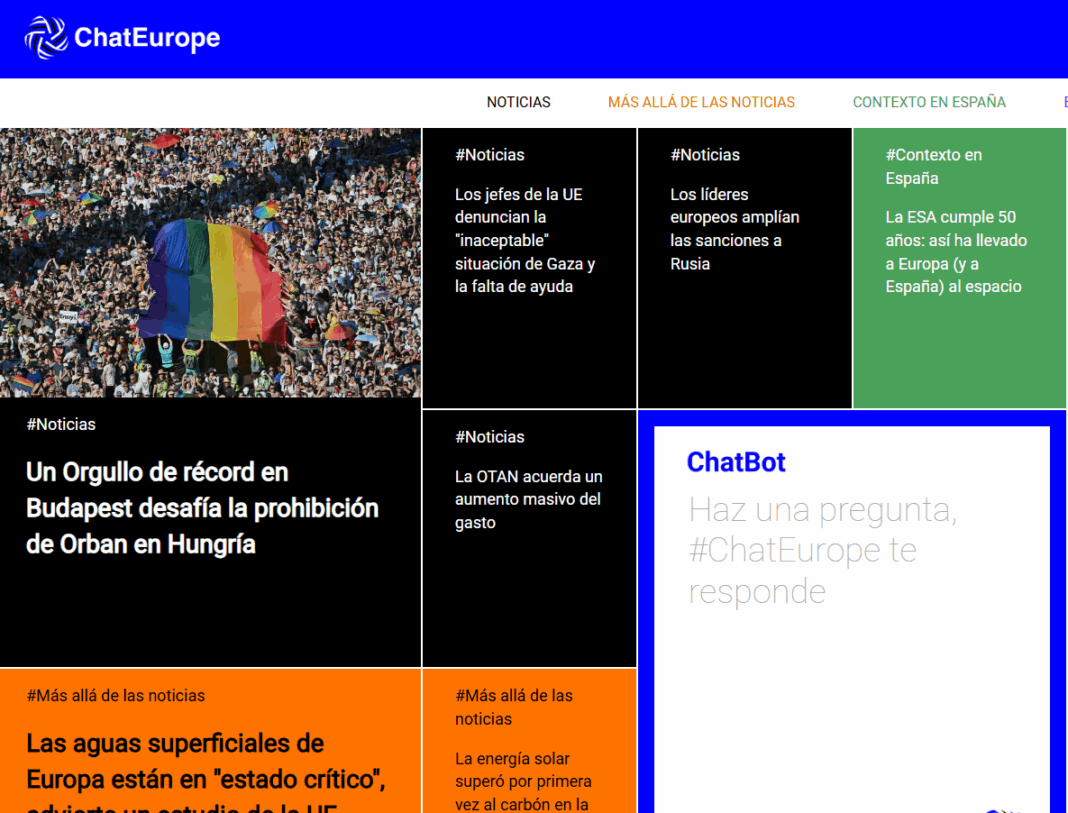Type in the ChatBot question field

click(822, 550)
